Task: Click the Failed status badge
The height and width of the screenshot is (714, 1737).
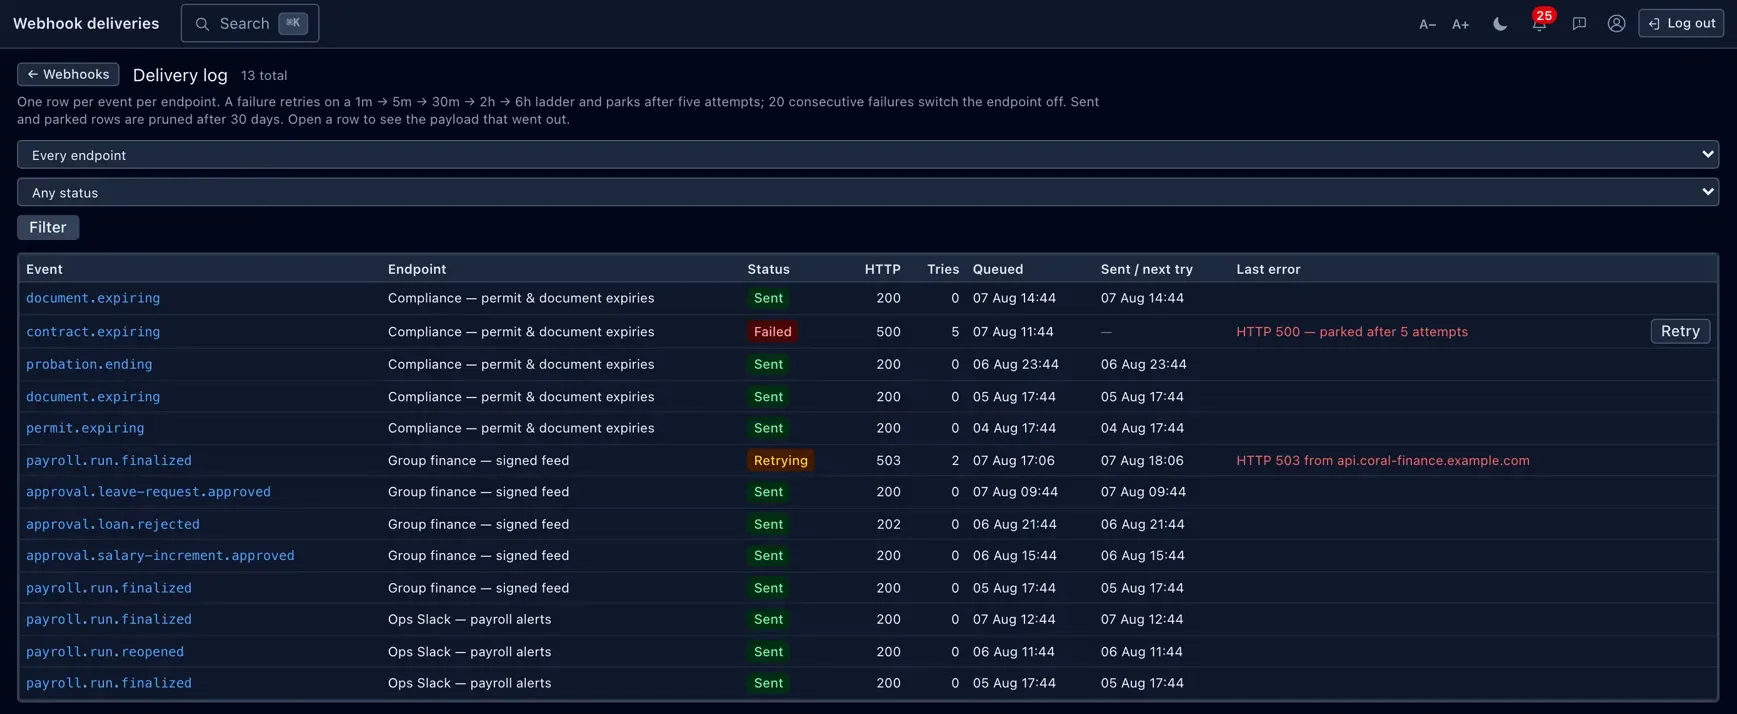Action: (x=772, y=332)
